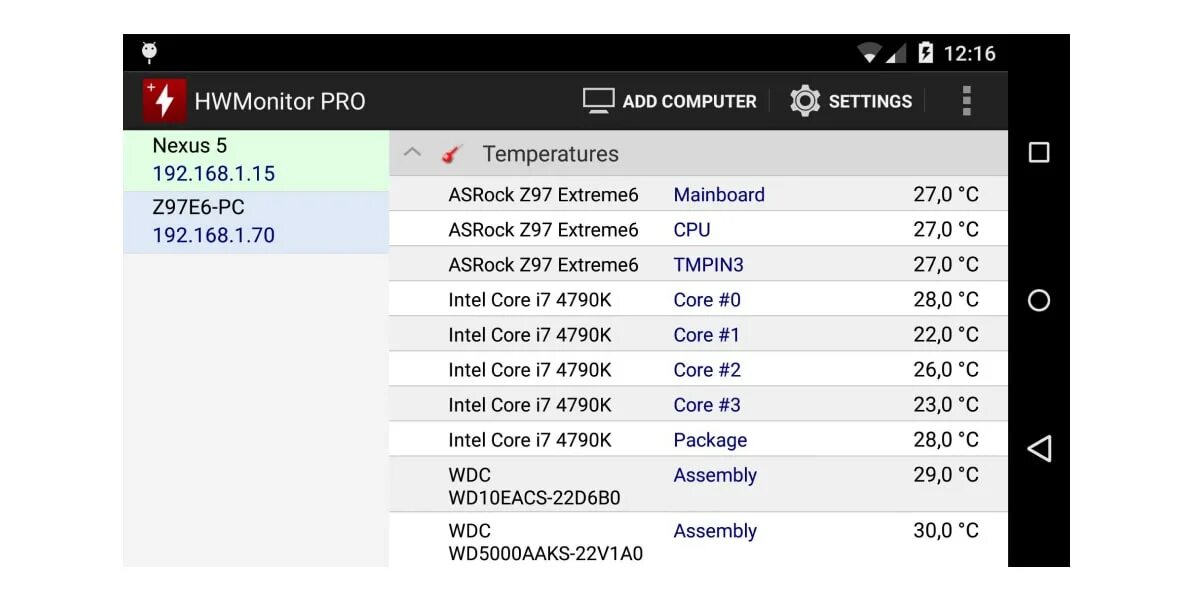Click the Package 28,0 °C value
Viewport: 1192px width, 600px height.
tap(946, 440)
